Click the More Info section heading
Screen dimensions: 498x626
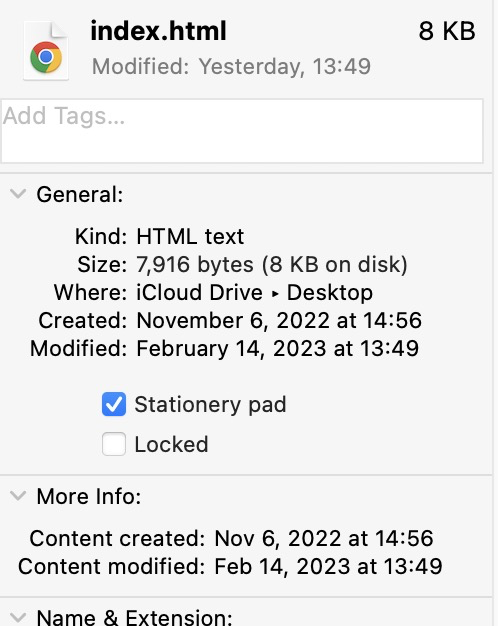tap(89, 496)
